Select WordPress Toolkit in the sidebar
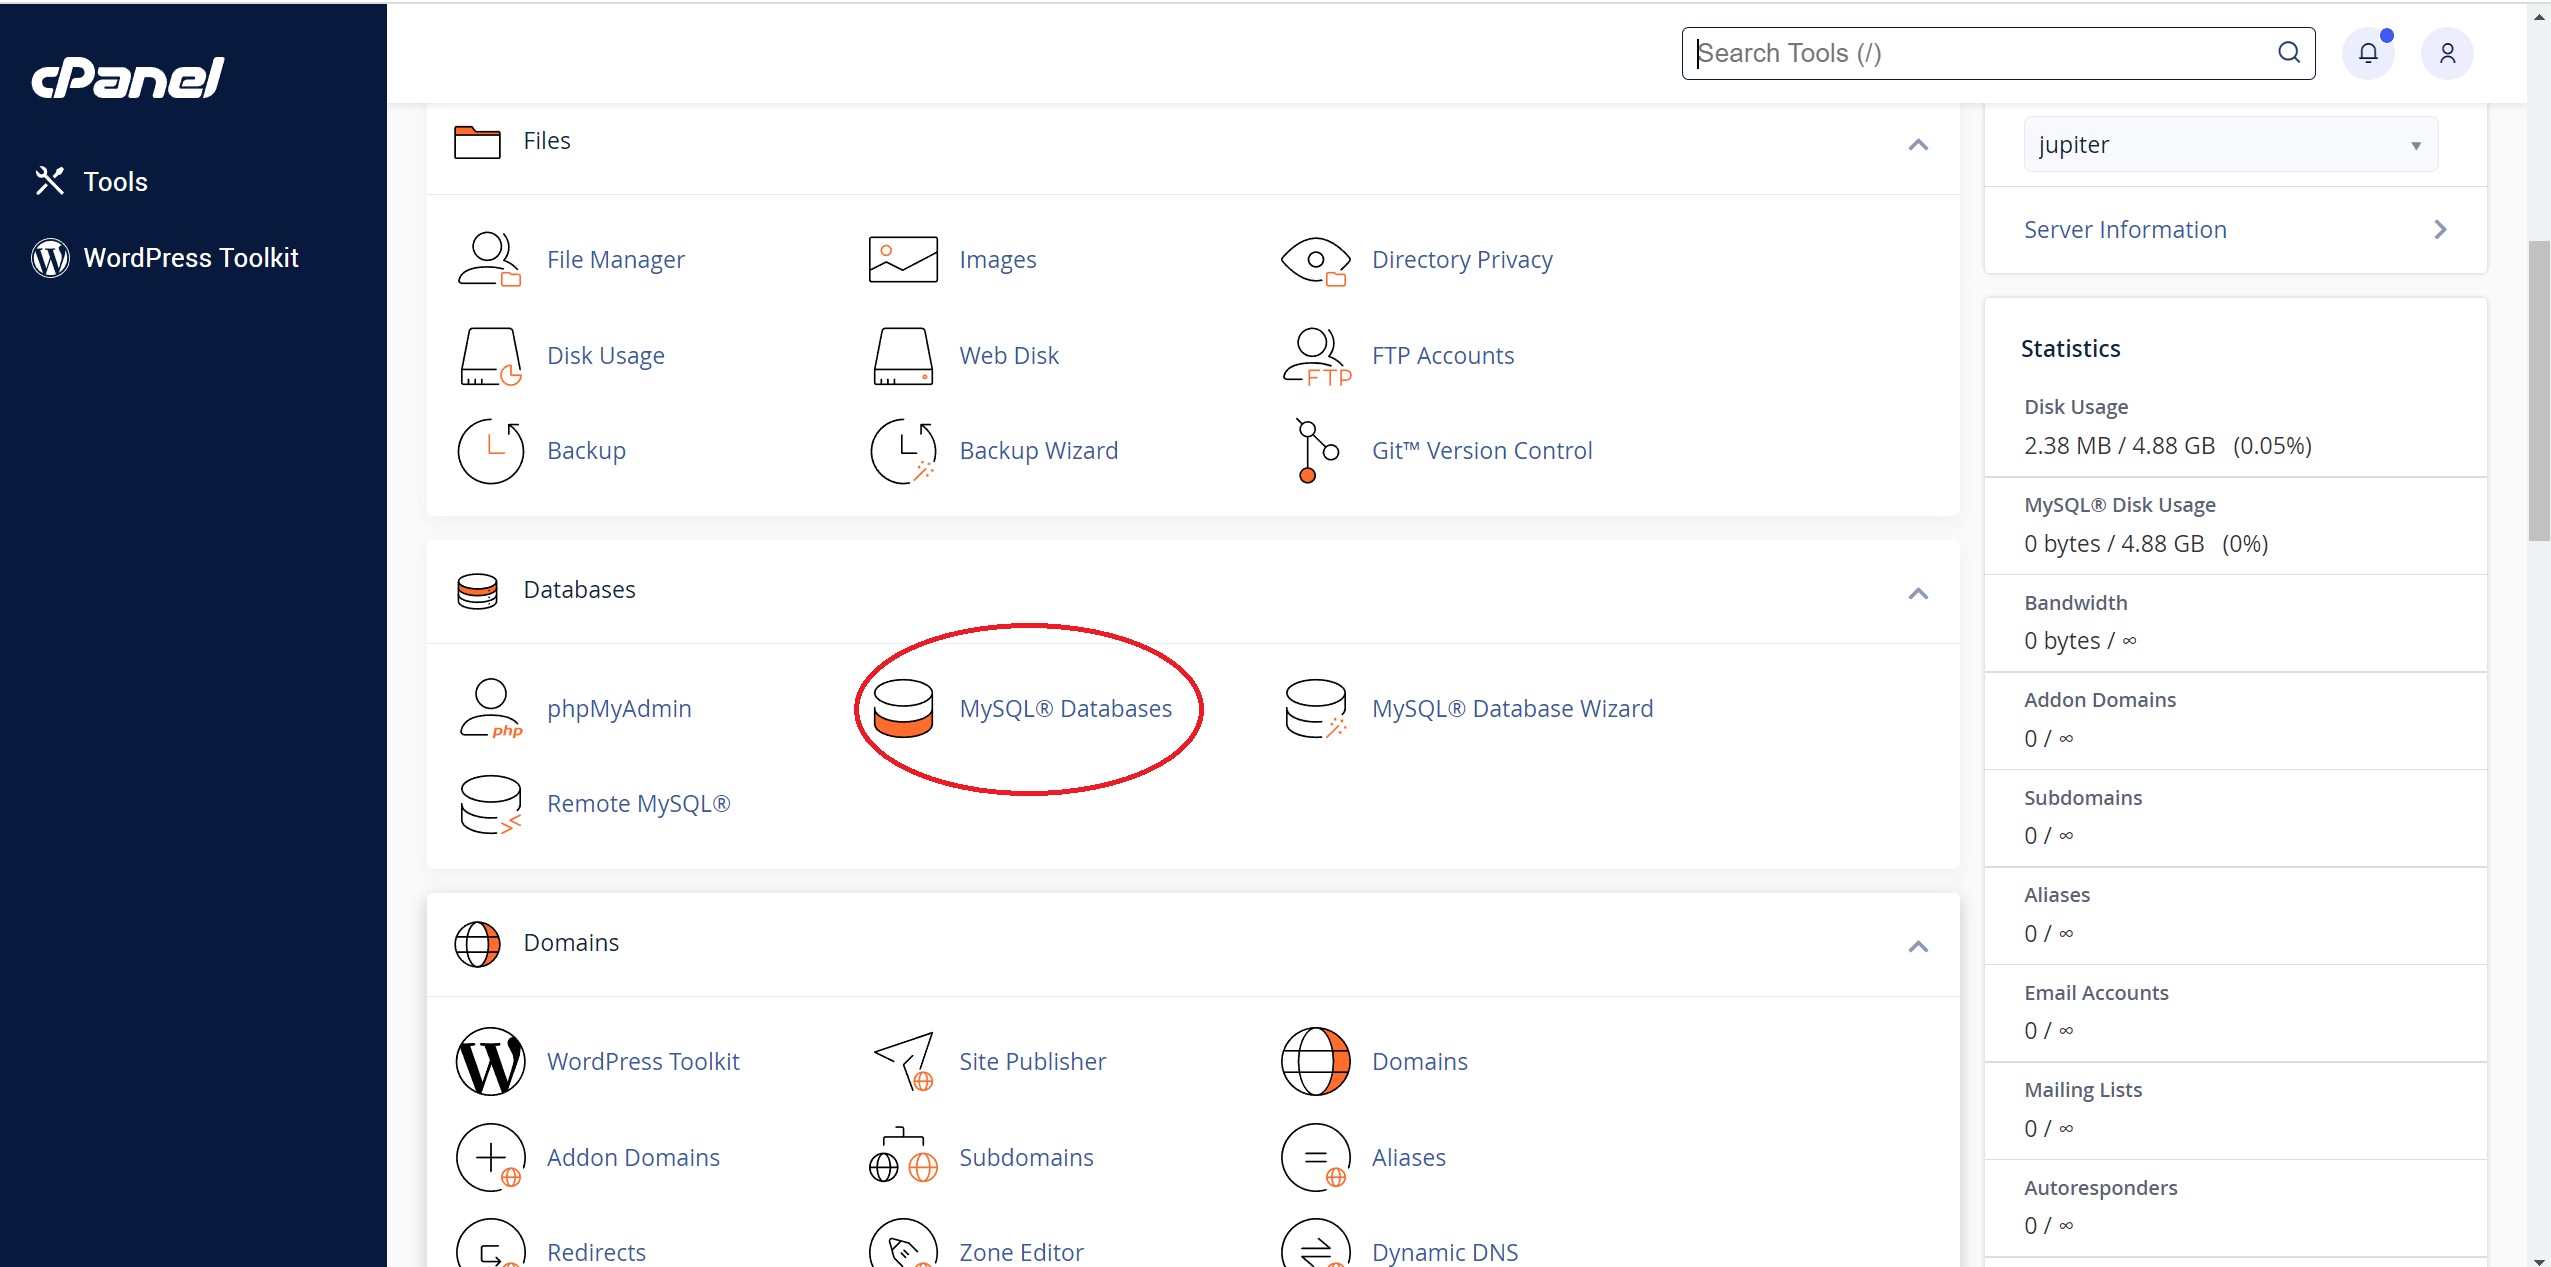Screen dimensions: 2551x1267 click(165, 258)
